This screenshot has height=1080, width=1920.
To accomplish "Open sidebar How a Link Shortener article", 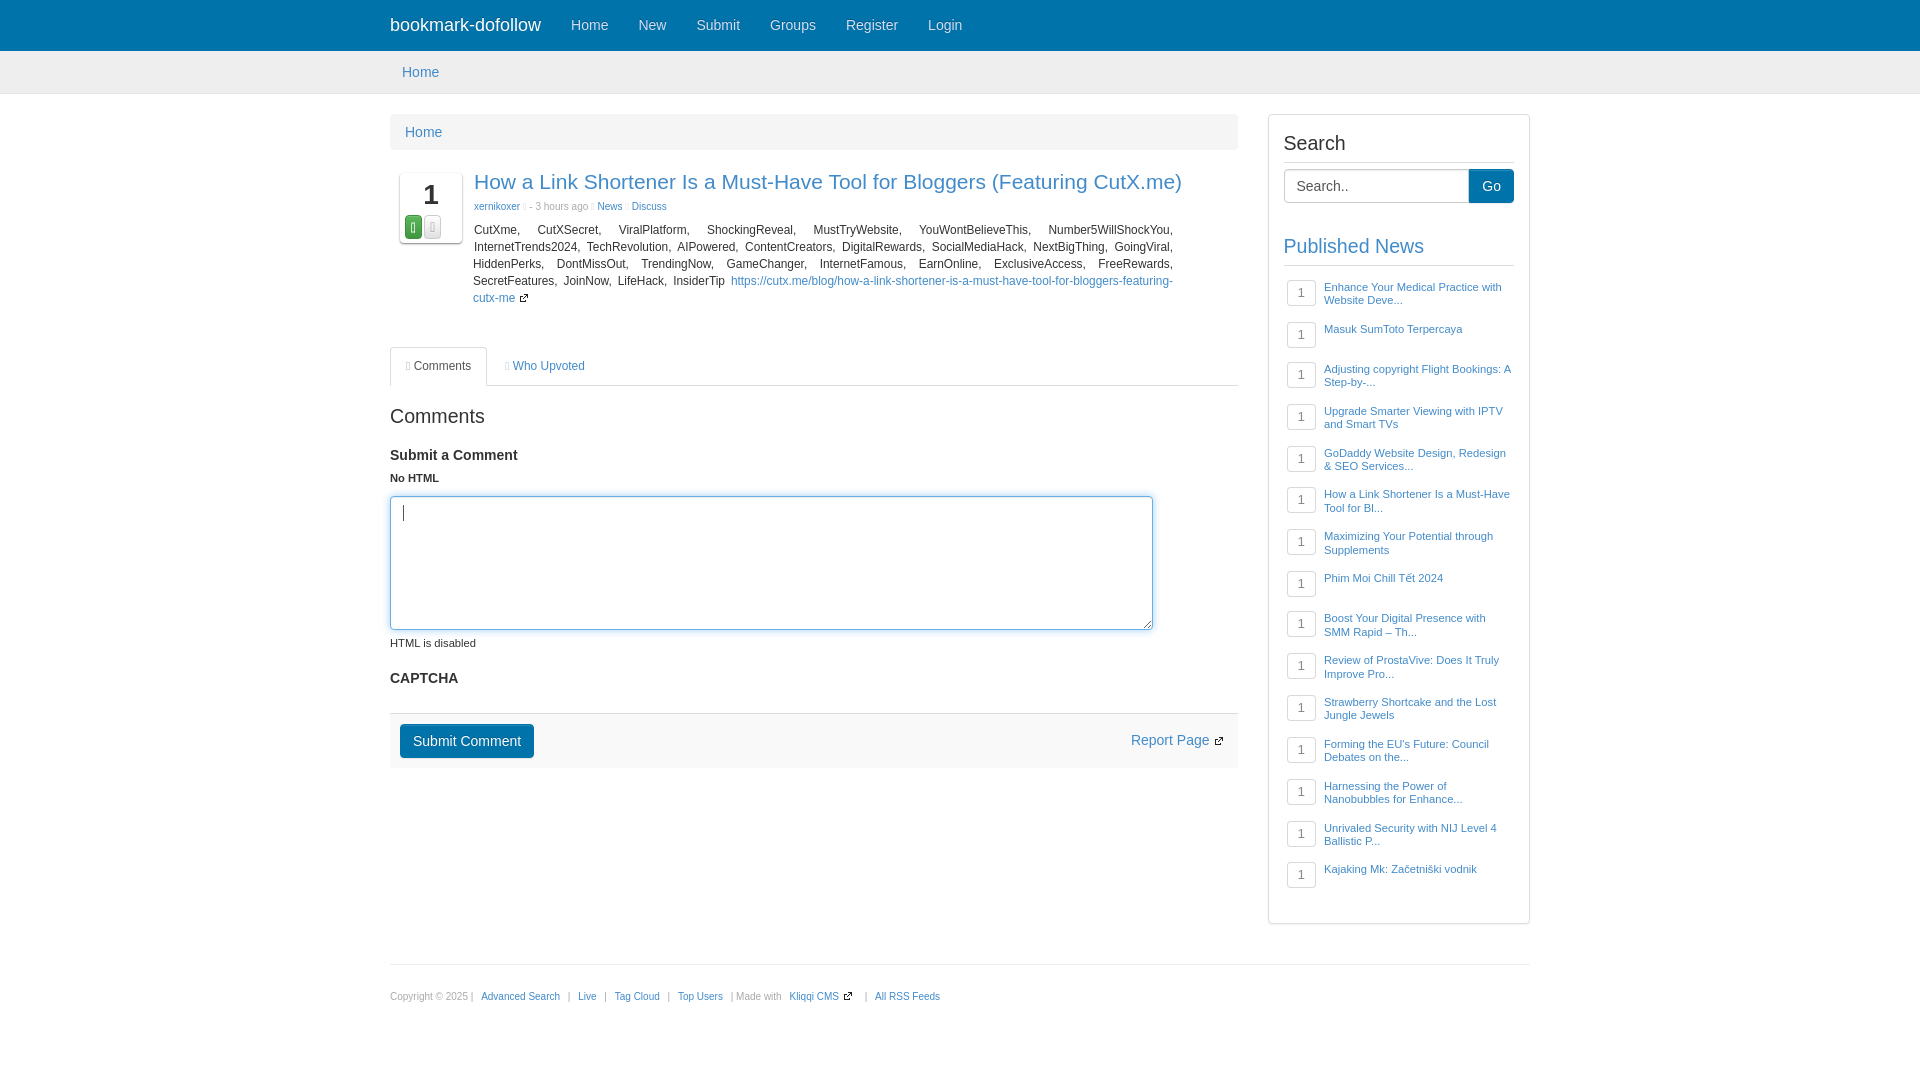I will [1417, 501].
